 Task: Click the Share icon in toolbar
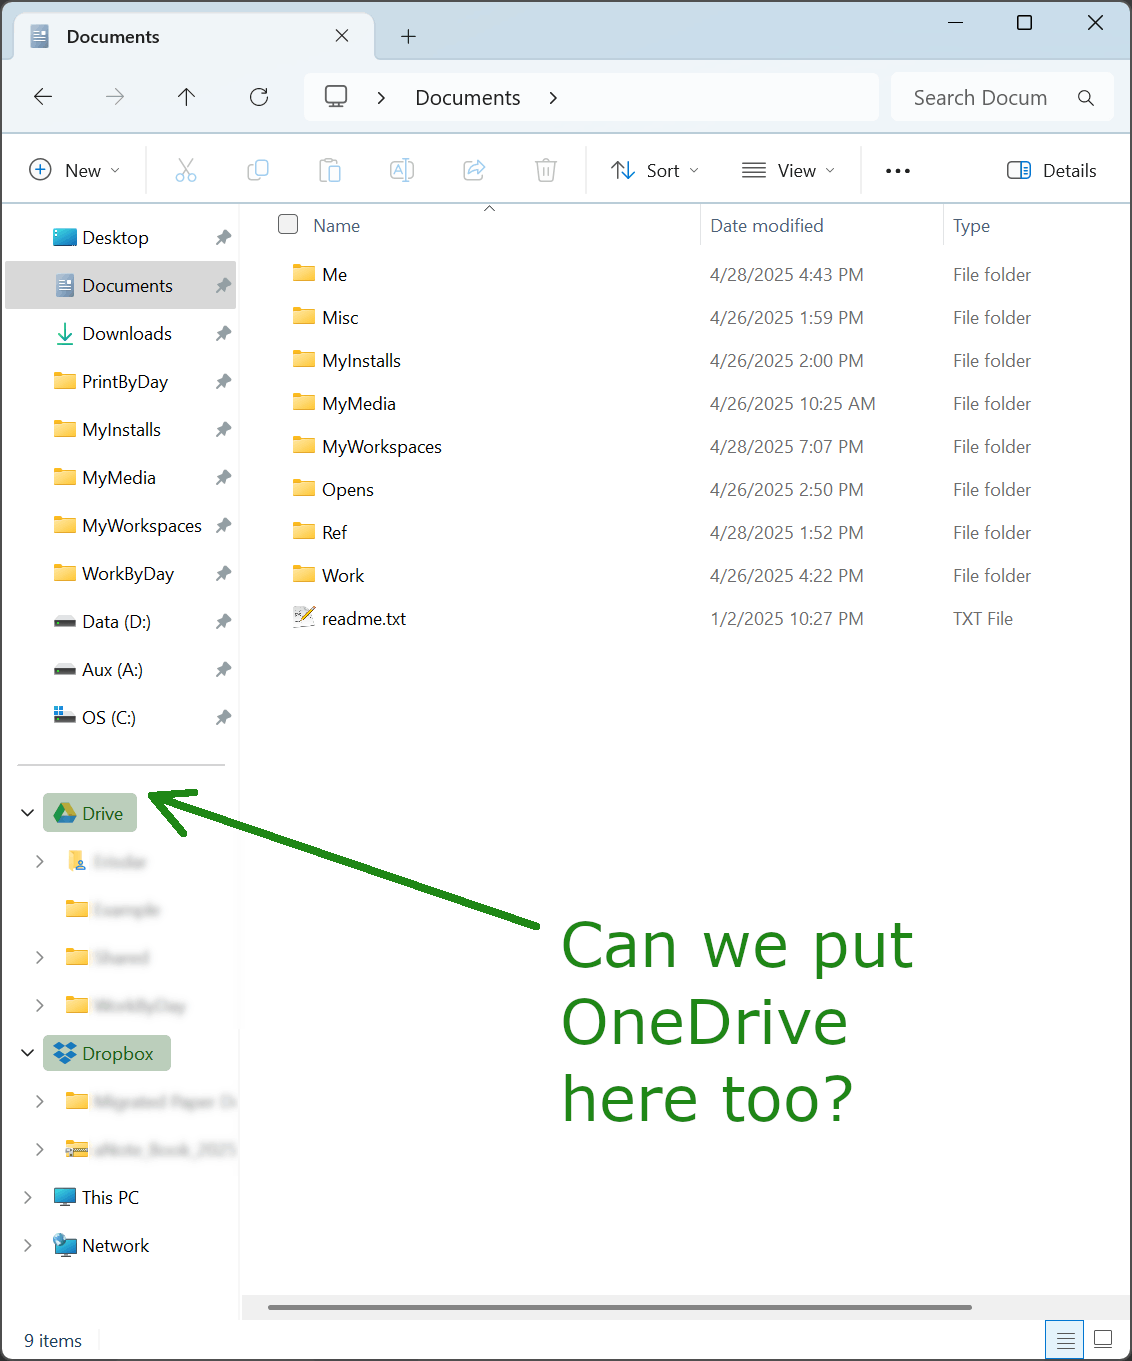click(474, 170)
